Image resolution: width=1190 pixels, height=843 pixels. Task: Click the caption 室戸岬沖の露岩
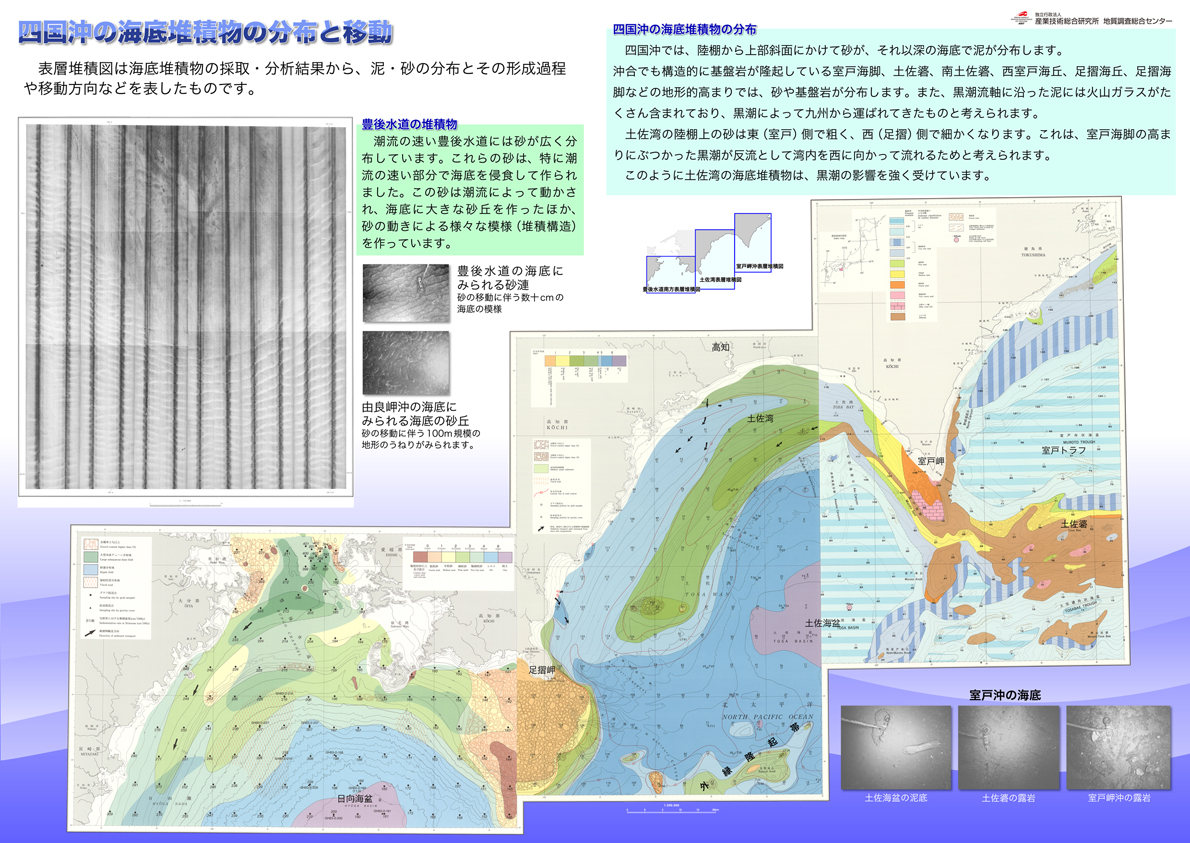click(1119, 797)
